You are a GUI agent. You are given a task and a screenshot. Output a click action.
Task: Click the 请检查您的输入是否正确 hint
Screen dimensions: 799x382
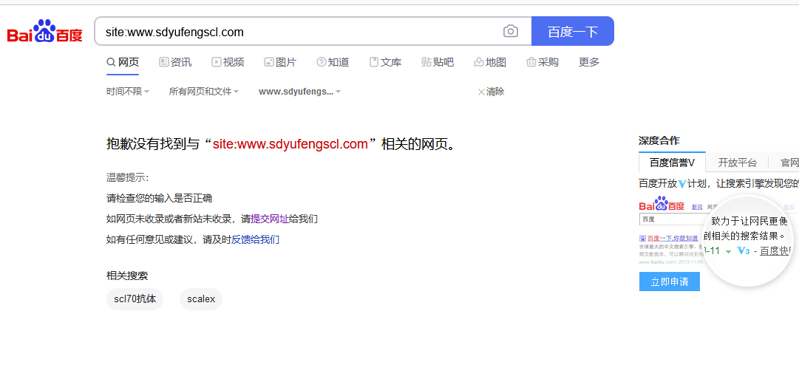pyautogui.click(x=159, y=198)
